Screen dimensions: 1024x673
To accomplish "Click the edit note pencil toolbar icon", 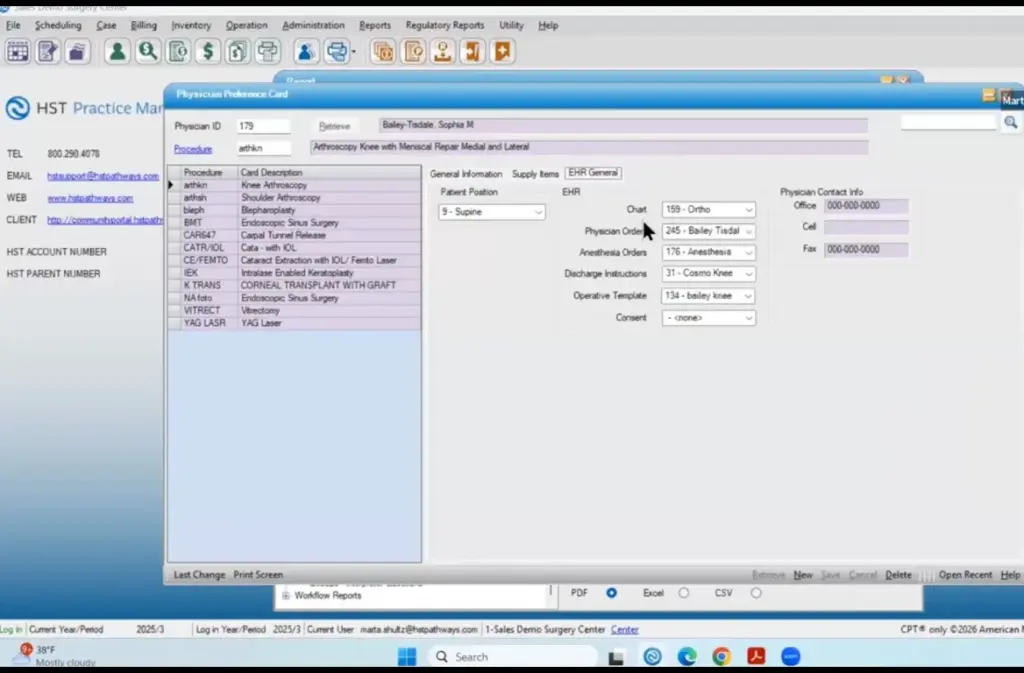I will [47, 52].
